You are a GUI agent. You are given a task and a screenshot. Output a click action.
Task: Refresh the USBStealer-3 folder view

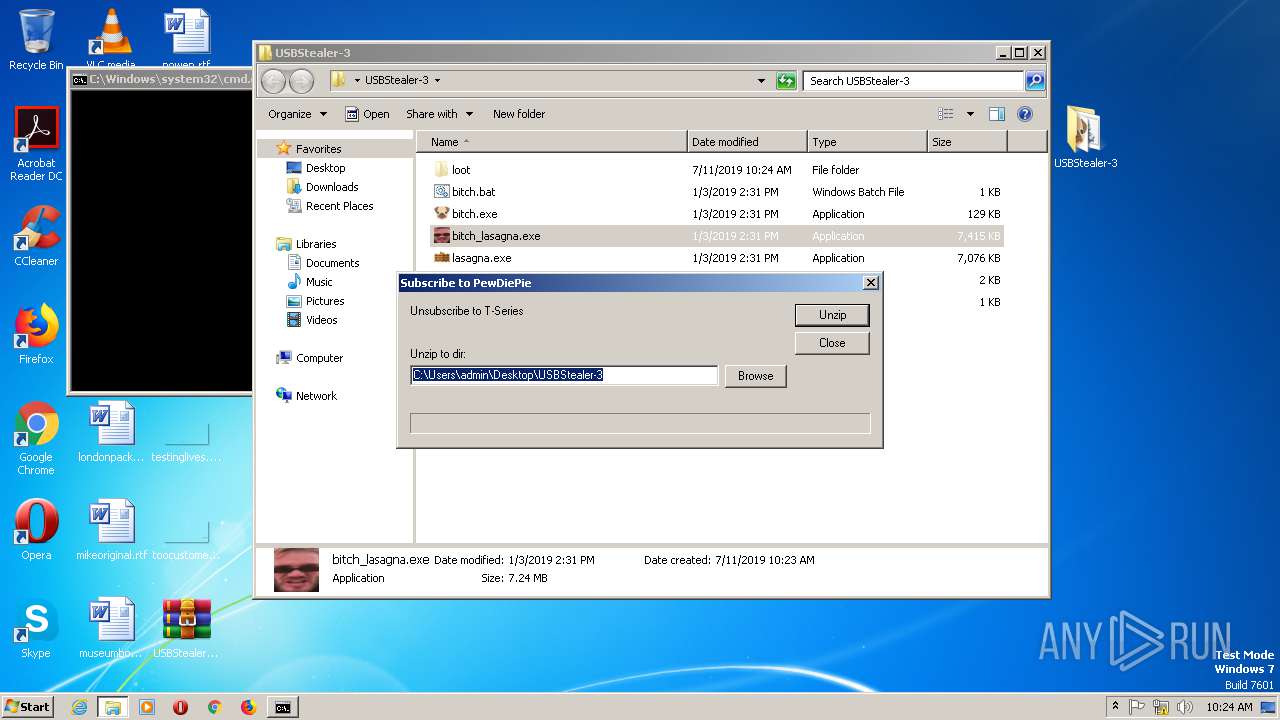[x=786, y=81]
